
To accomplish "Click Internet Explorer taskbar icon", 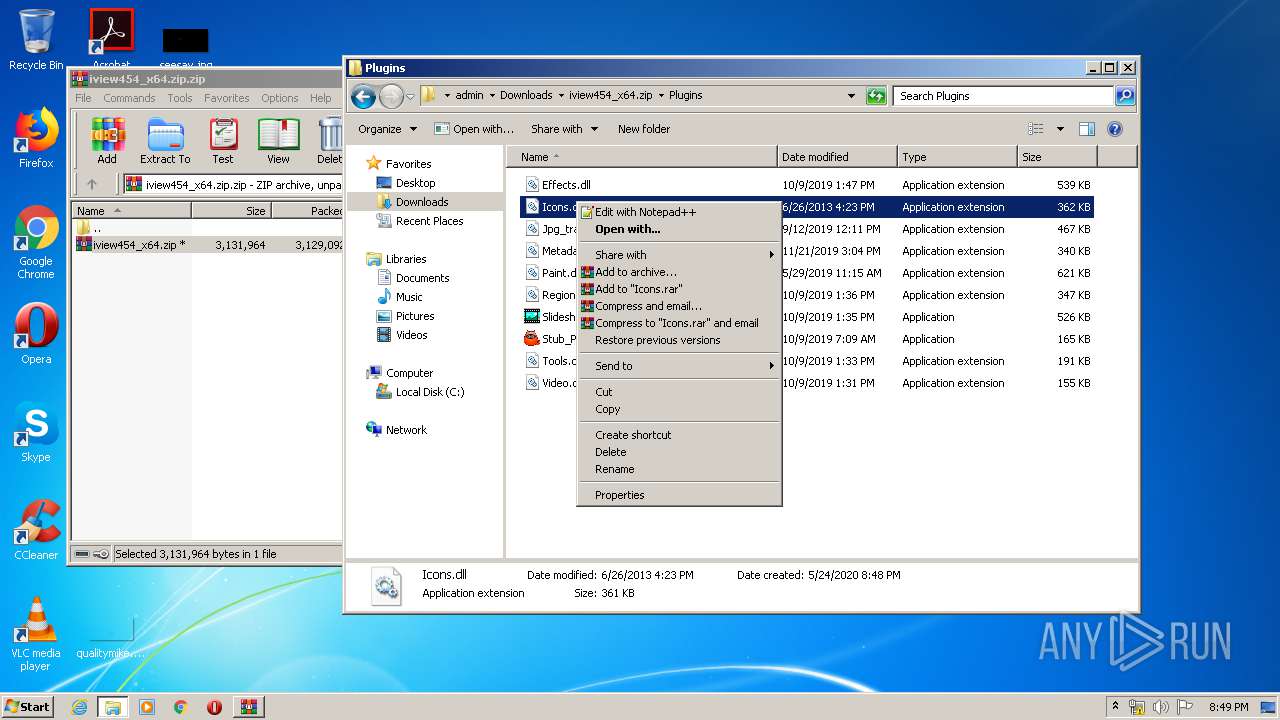I will [x=79, y=707].
